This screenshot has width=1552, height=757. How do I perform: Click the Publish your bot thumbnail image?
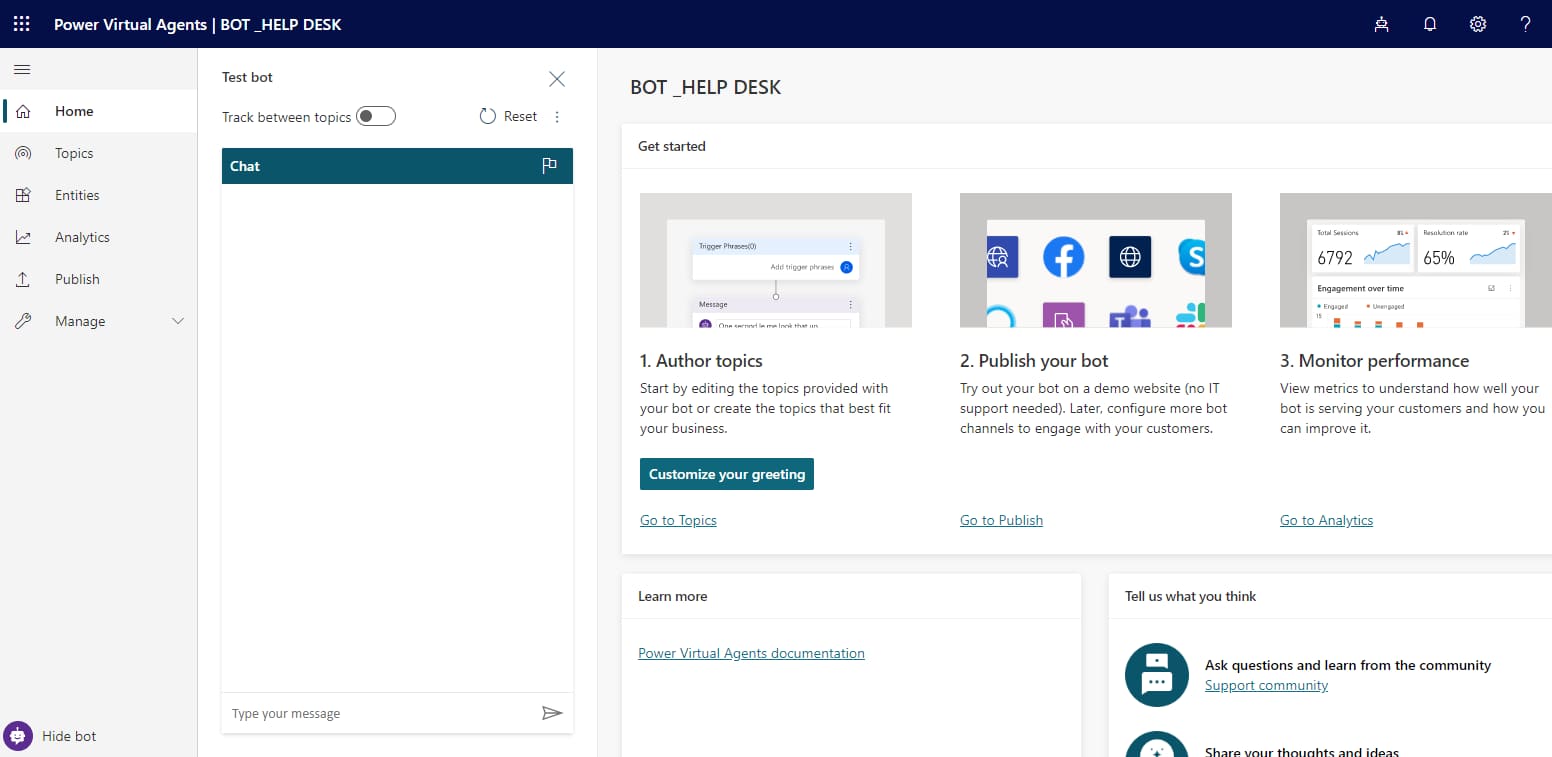(x=1096, y=260)
